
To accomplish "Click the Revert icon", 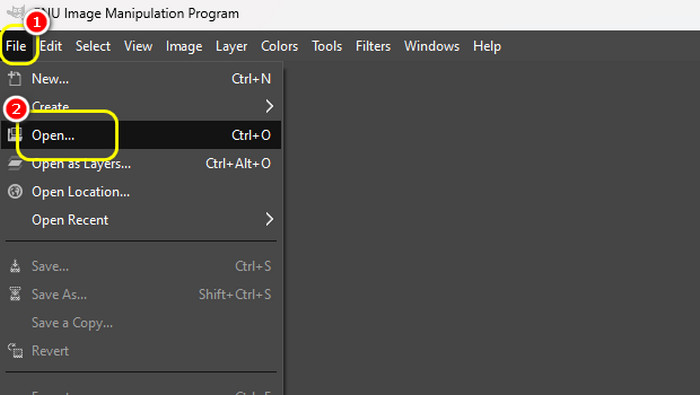I will point(15,351).
